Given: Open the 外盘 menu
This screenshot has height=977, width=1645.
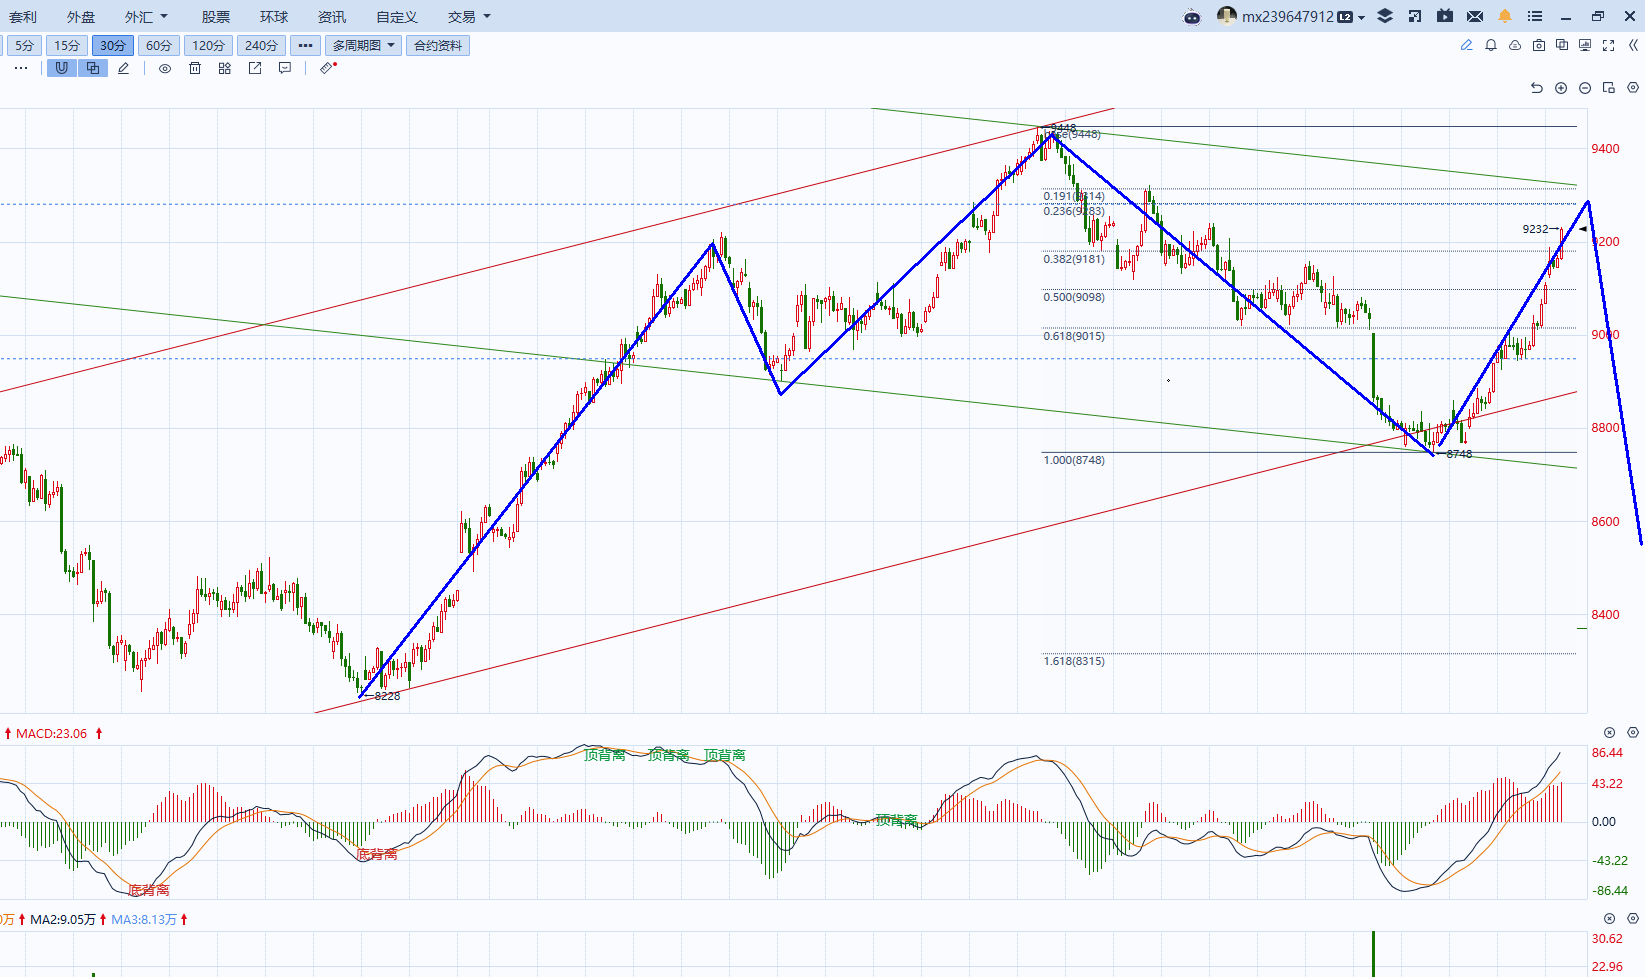Looking at the screenshot, I should tap(81, 17).
